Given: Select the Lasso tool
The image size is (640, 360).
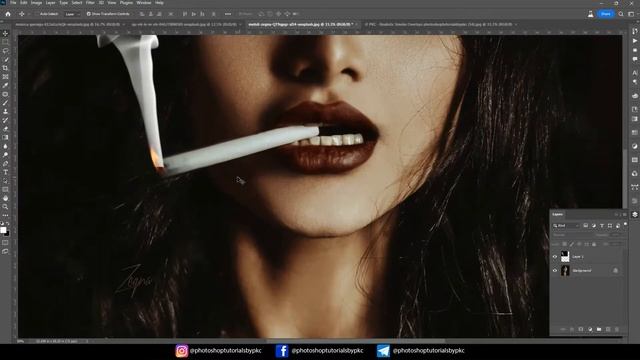Looking at the screenshot, I should click(5, 51).
